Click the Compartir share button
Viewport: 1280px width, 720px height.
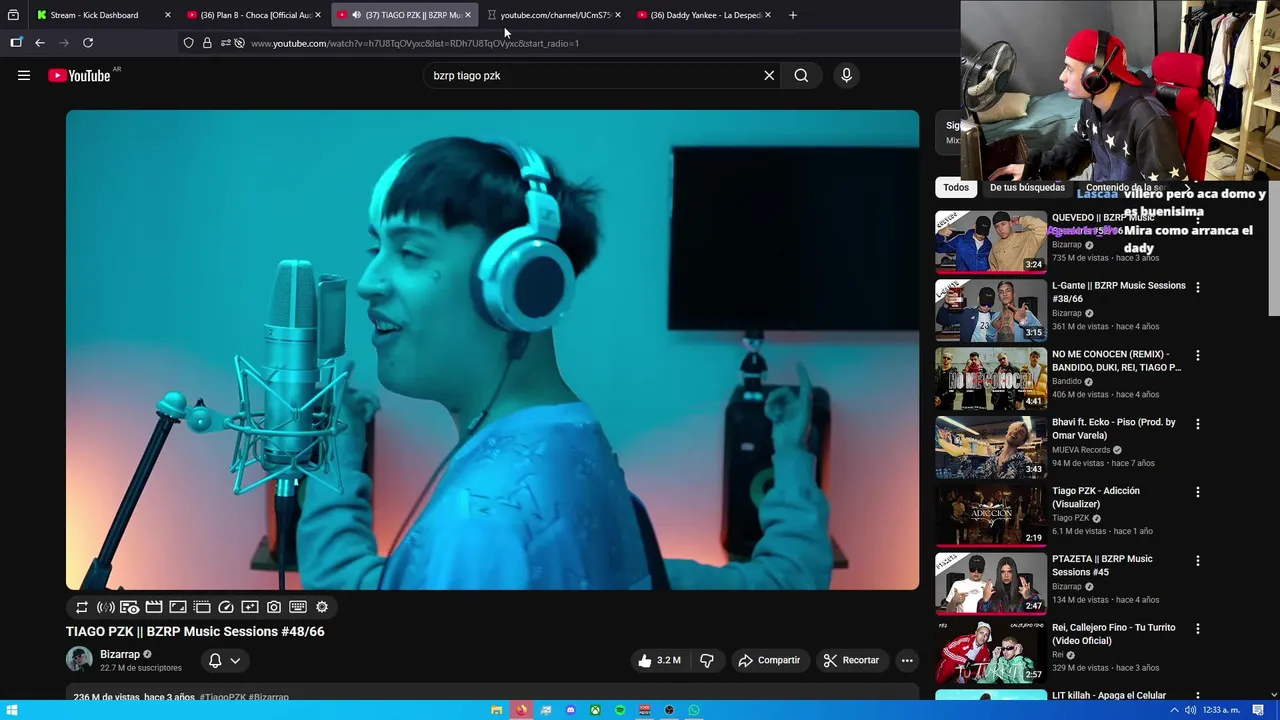[x=769, y=660]
